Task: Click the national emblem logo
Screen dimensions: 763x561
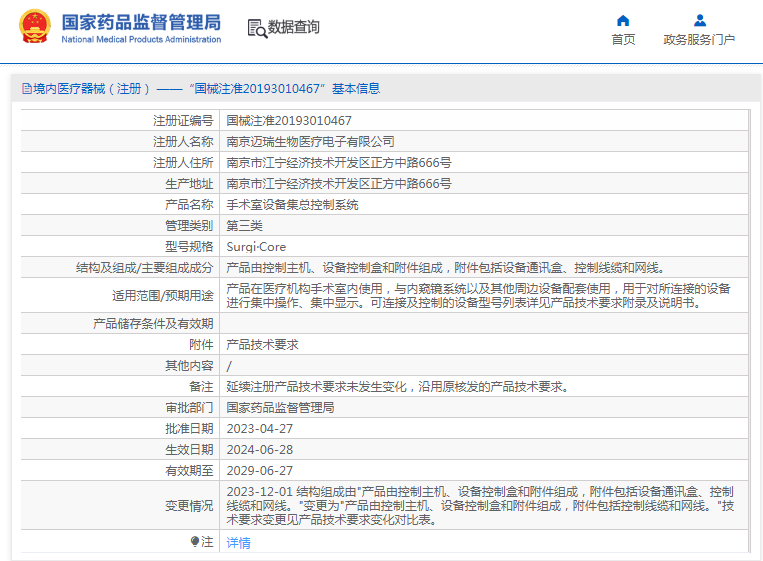Action: pos(35,27)
